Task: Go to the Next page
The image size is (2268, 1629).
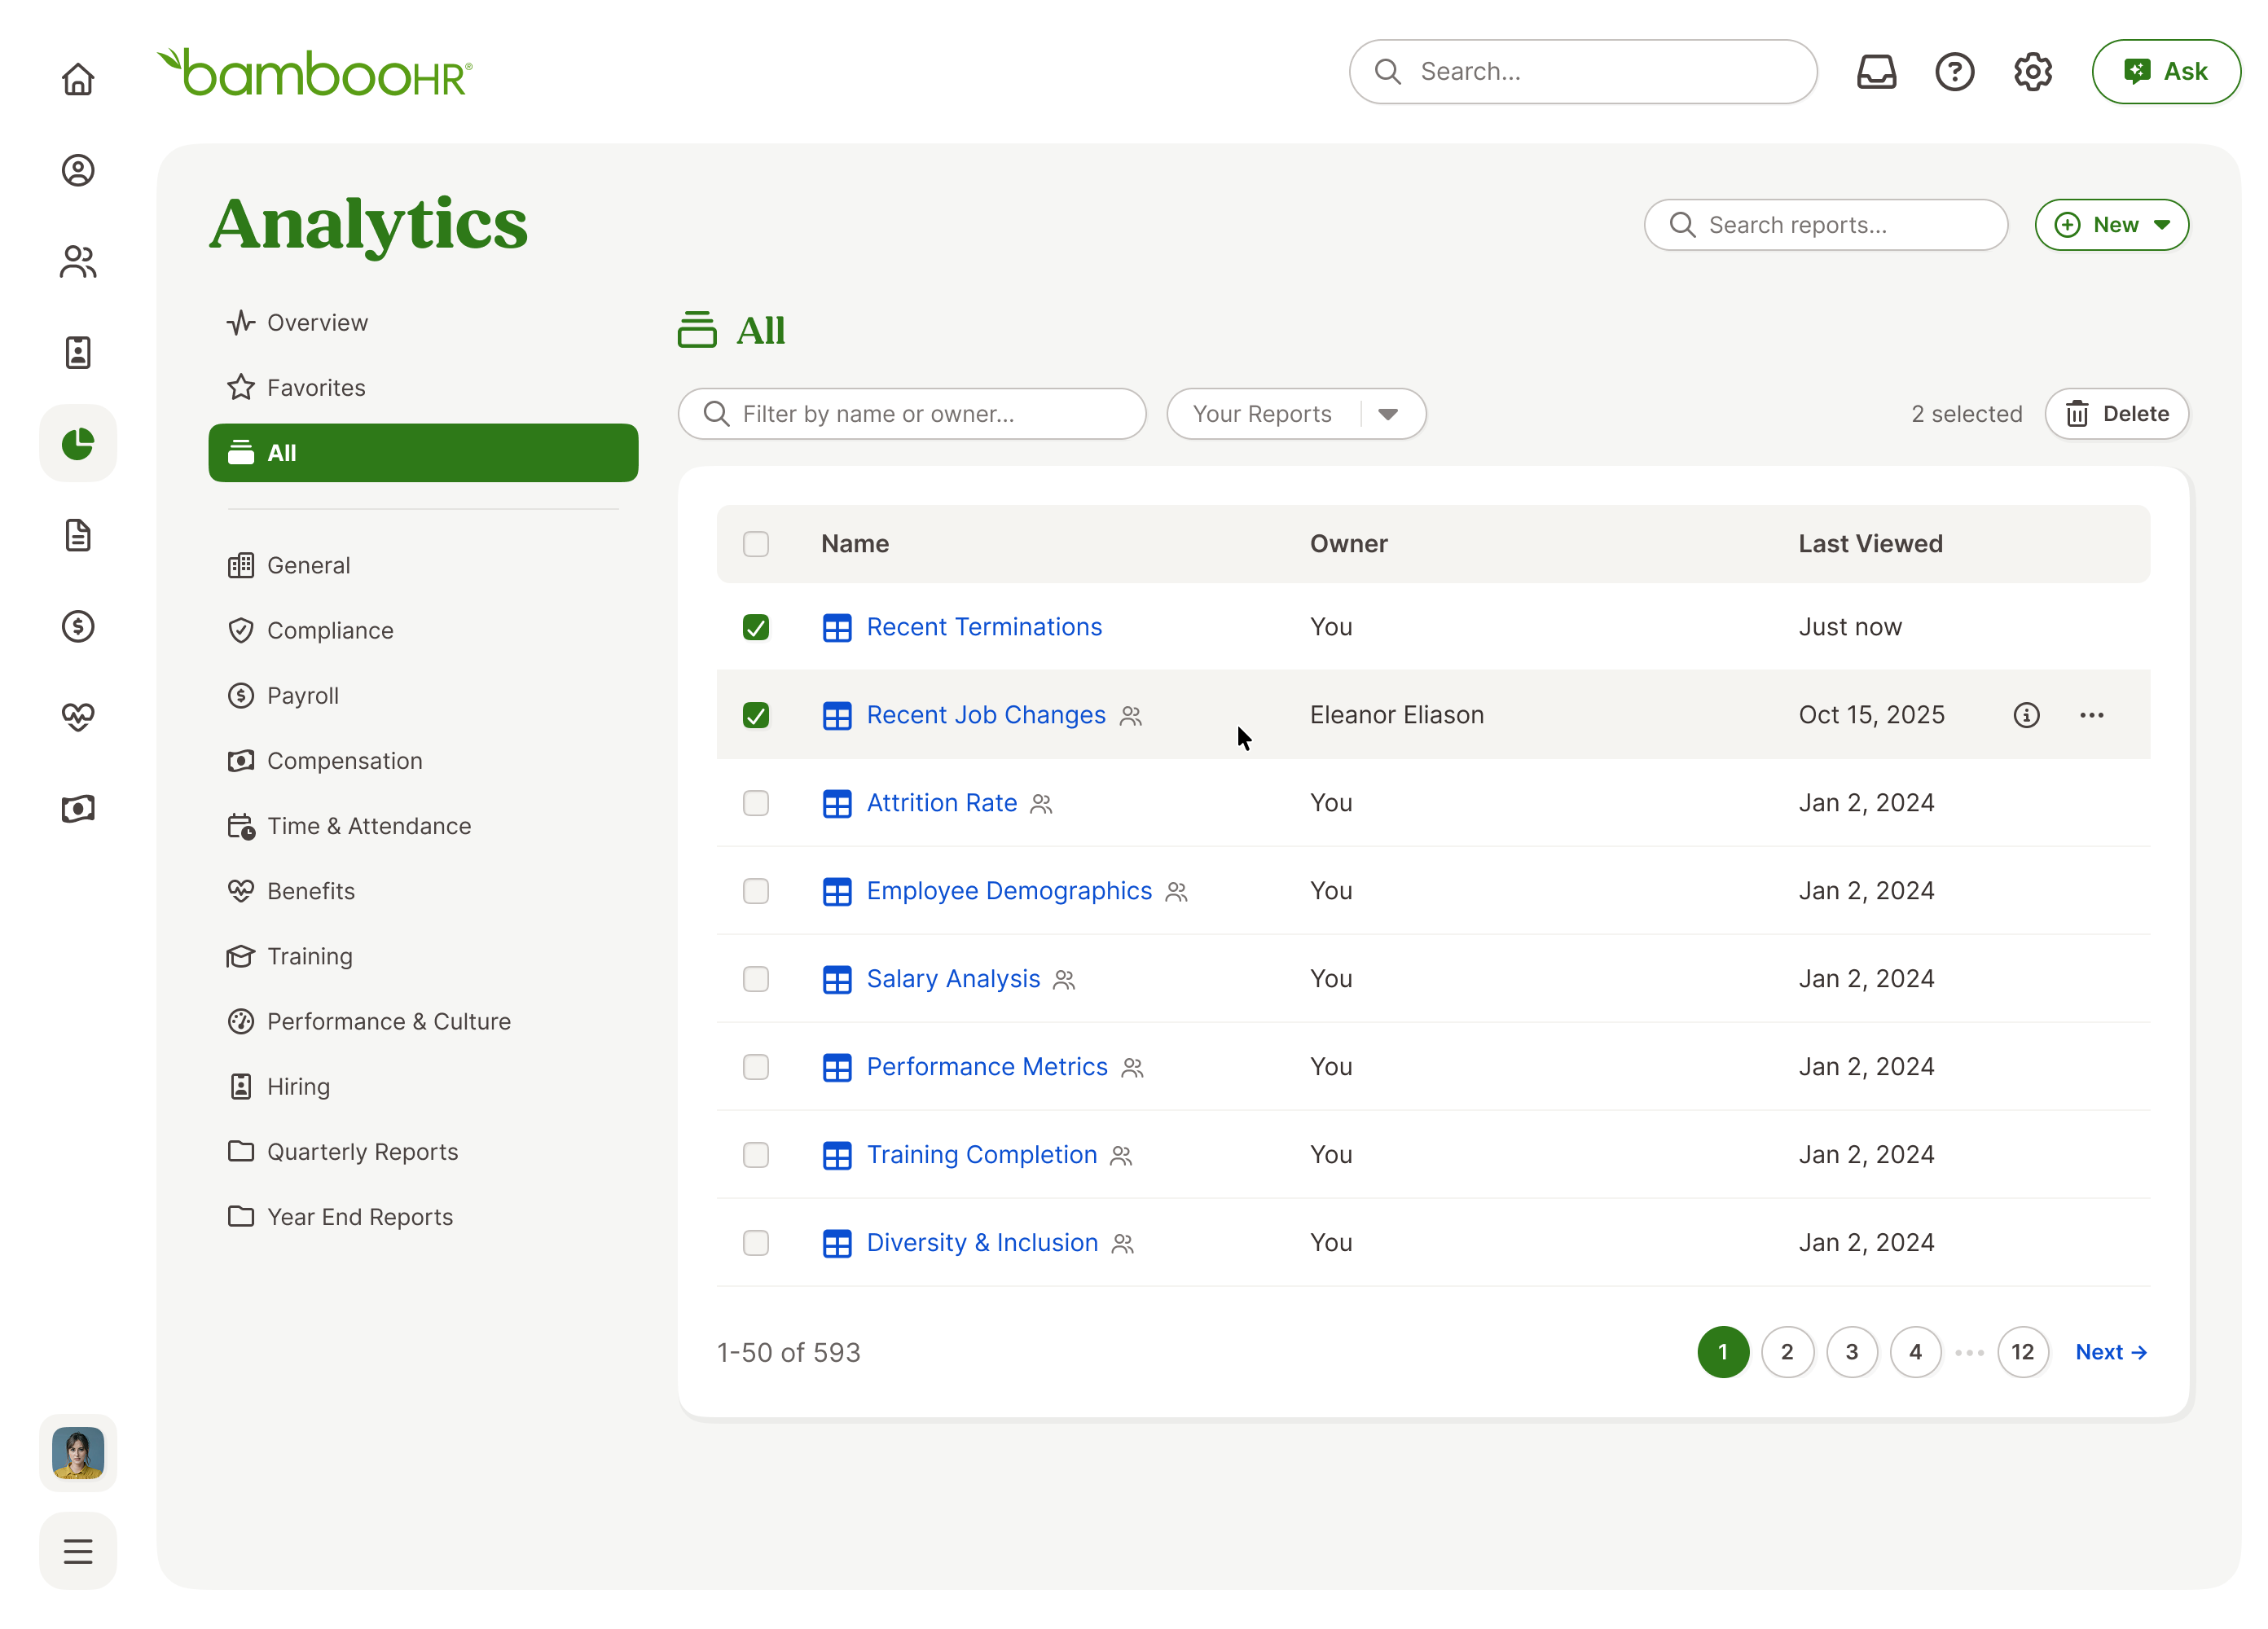Action: point(2111,1352)
